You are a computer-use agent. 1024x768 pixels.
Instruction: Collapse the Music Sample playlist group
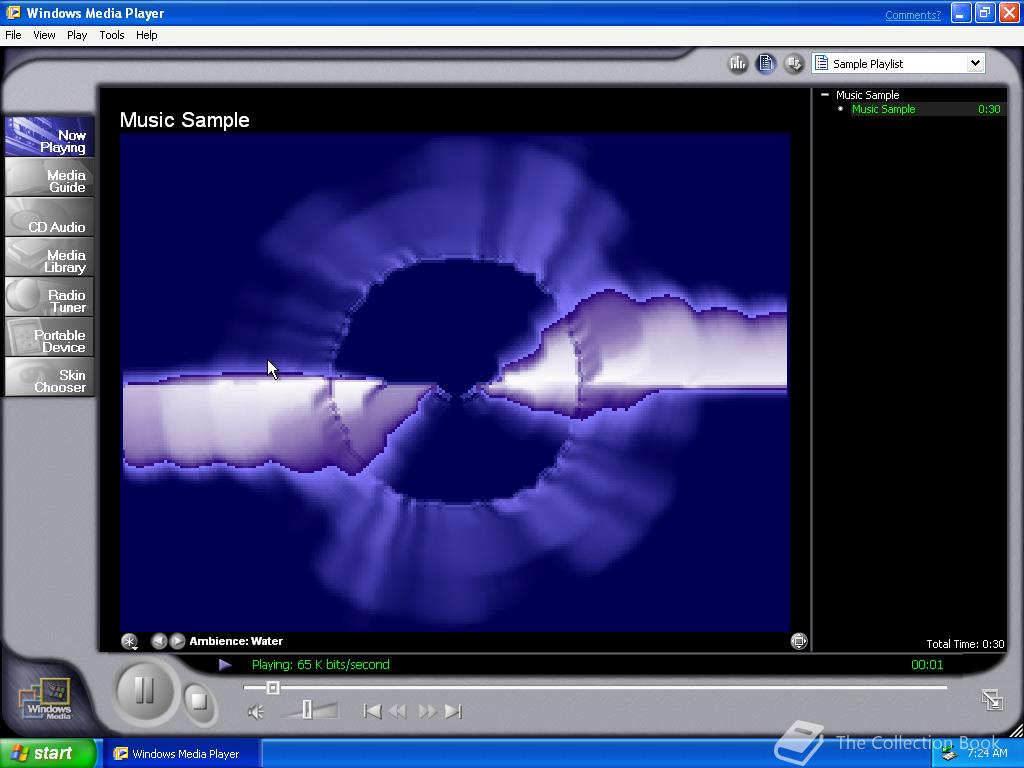825,95
